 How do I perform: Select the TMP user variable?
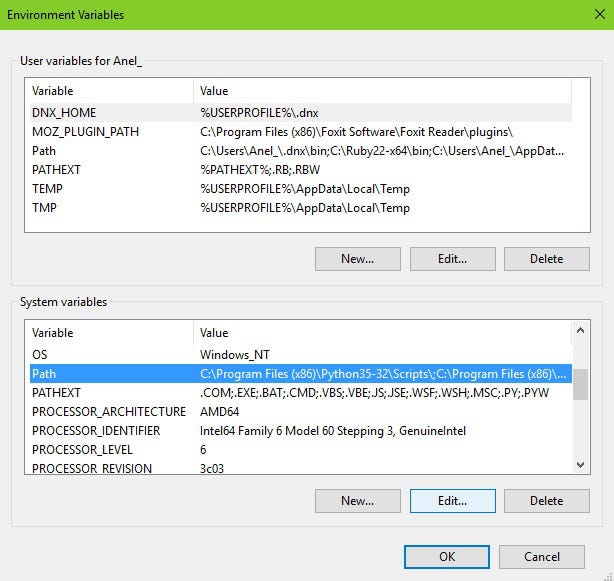[301, 208]
